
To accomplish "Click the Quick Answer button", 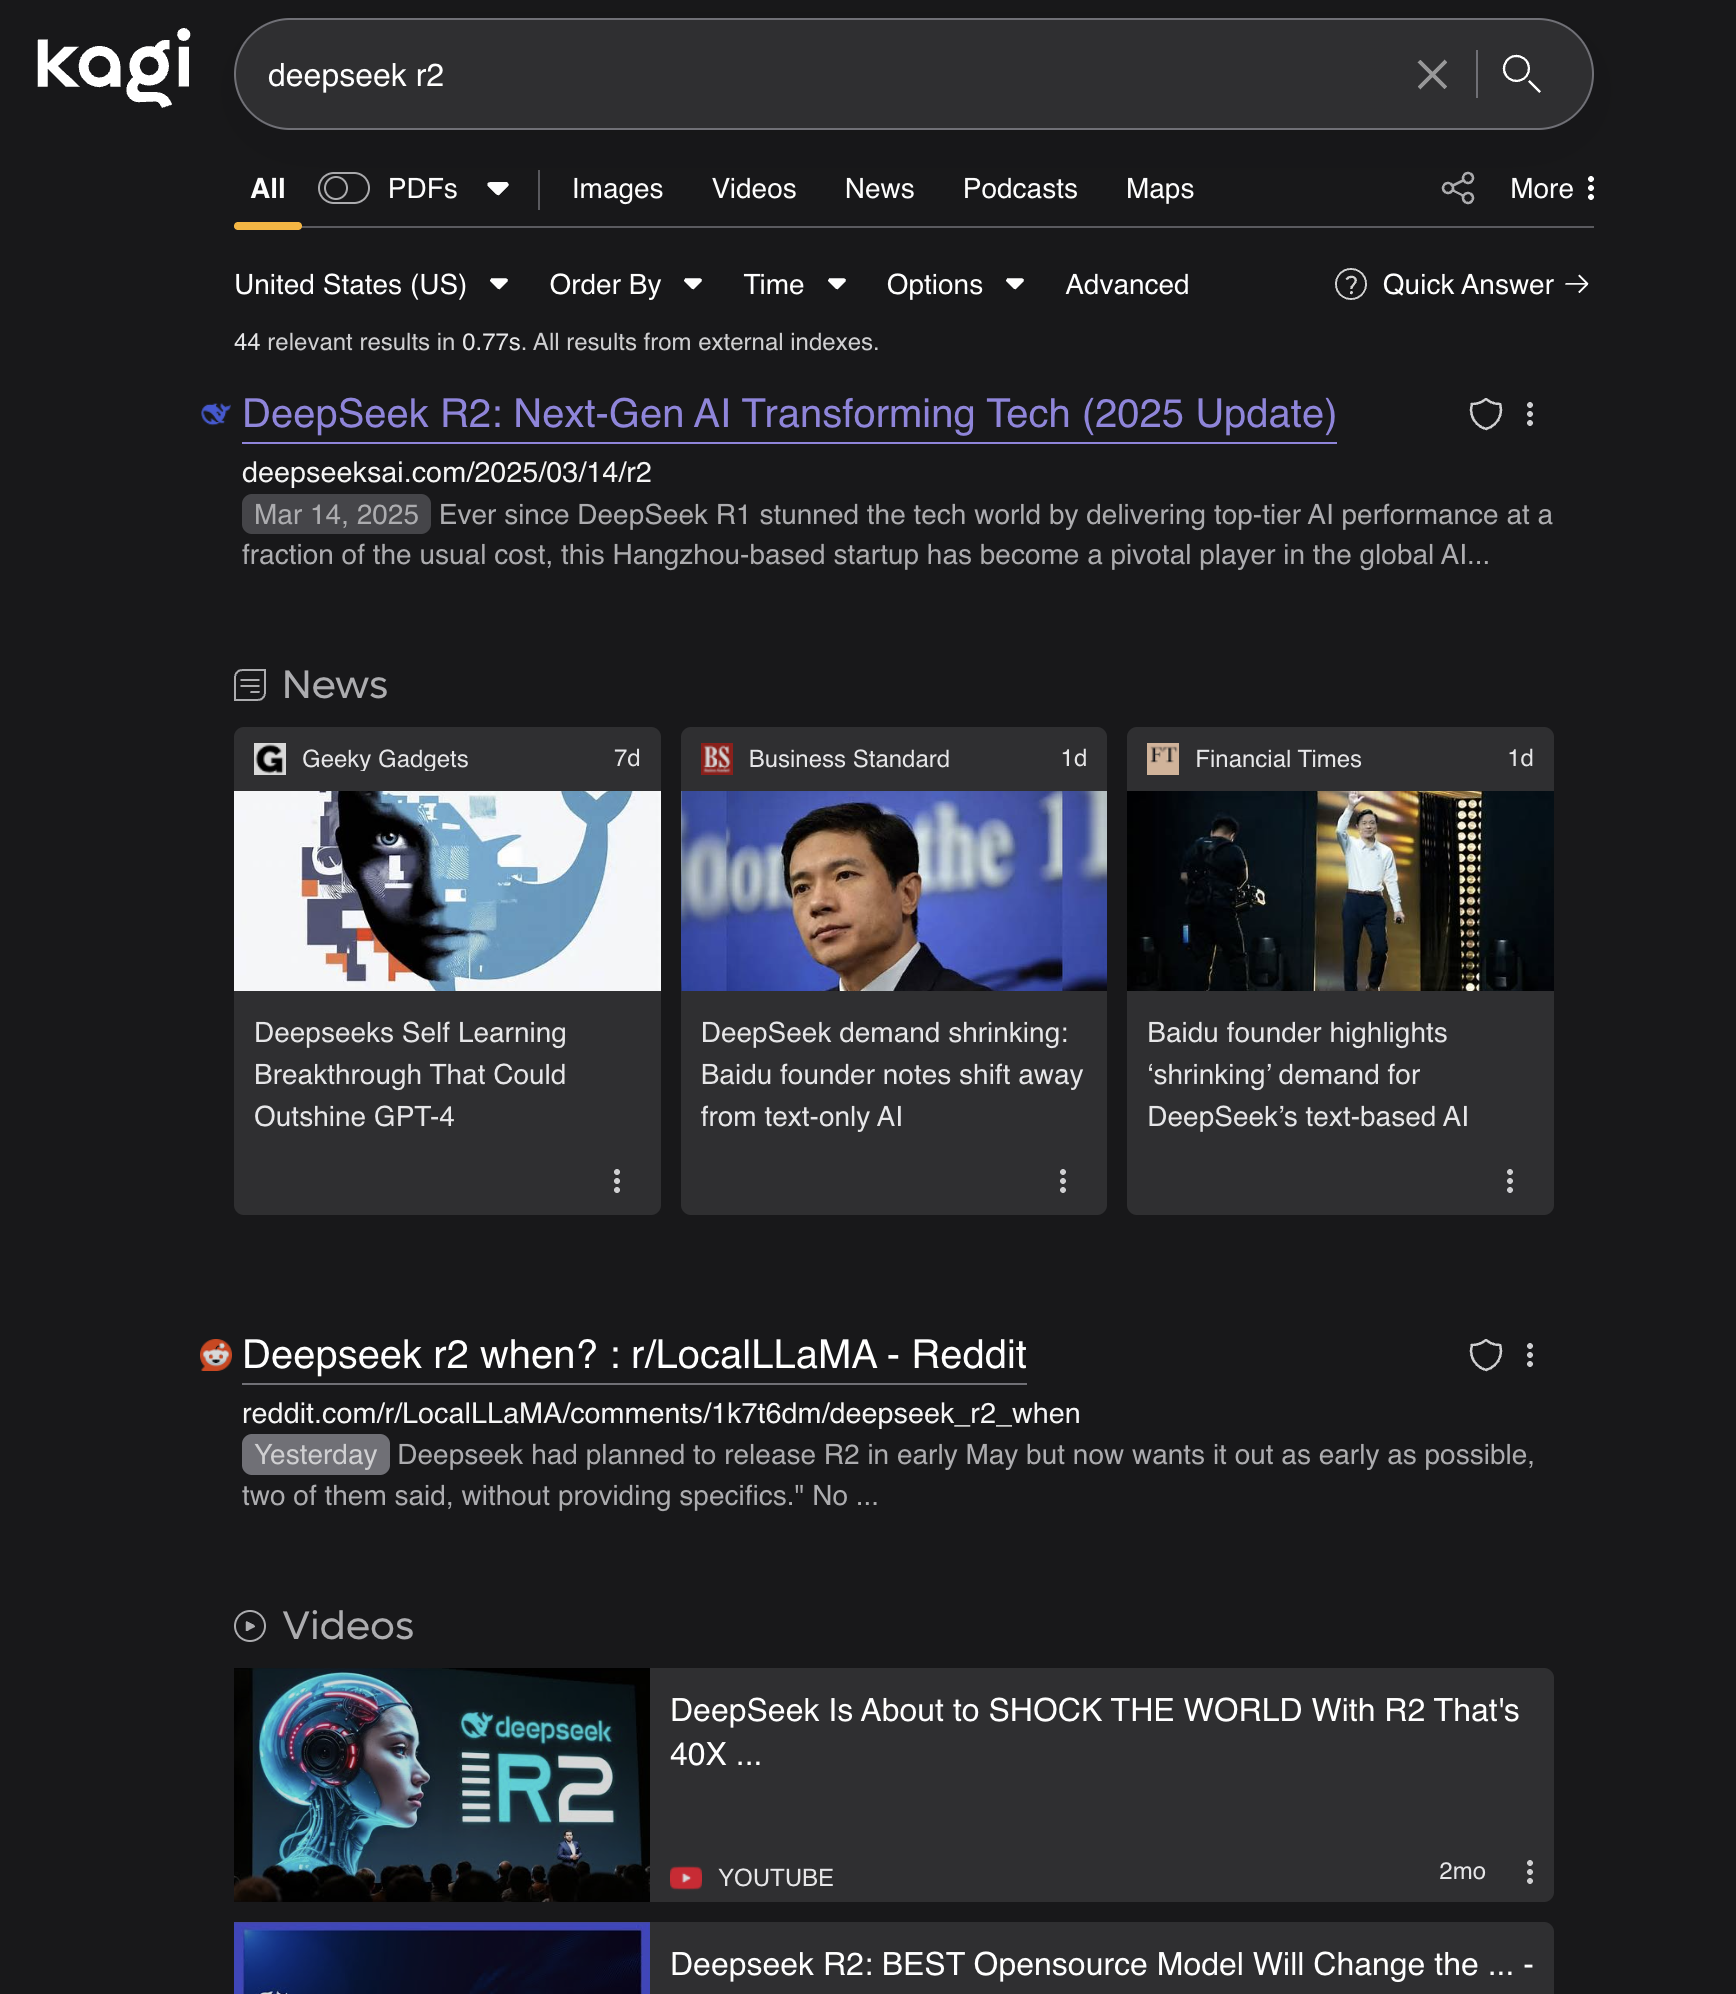I will tap(1462, 285).
